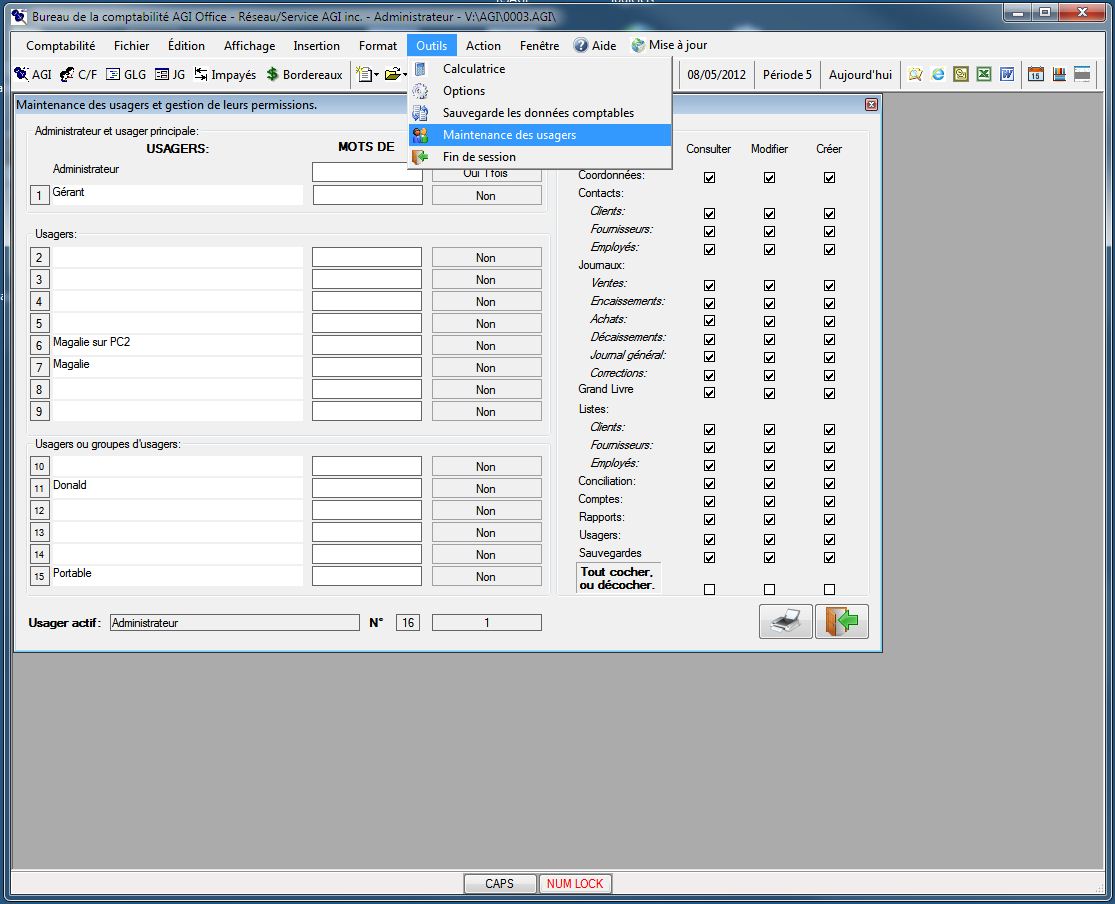1115x904 pixels.
Task: Open the Comptabilité menu
Action: 60,46
